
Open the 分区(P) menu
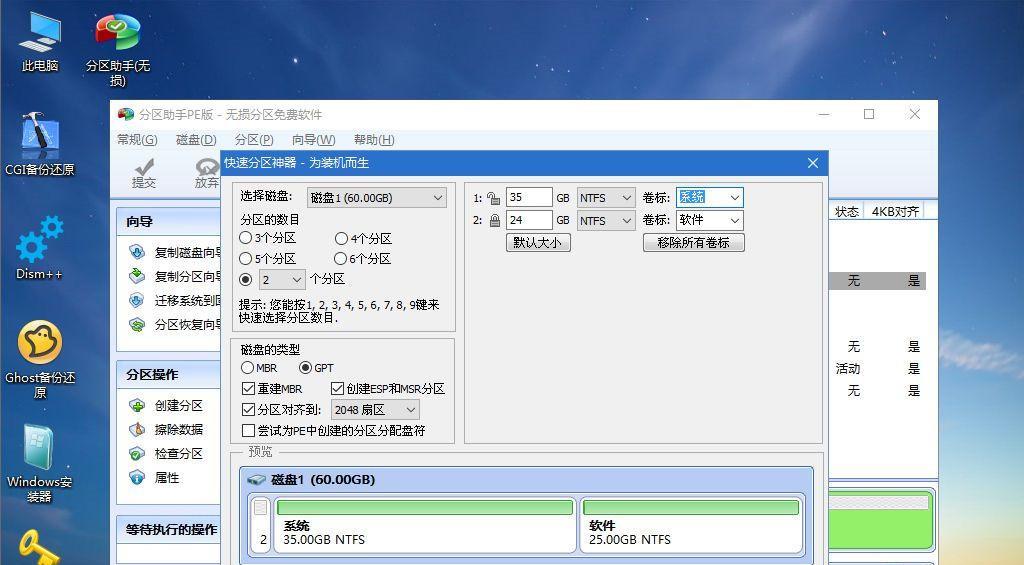254,140
